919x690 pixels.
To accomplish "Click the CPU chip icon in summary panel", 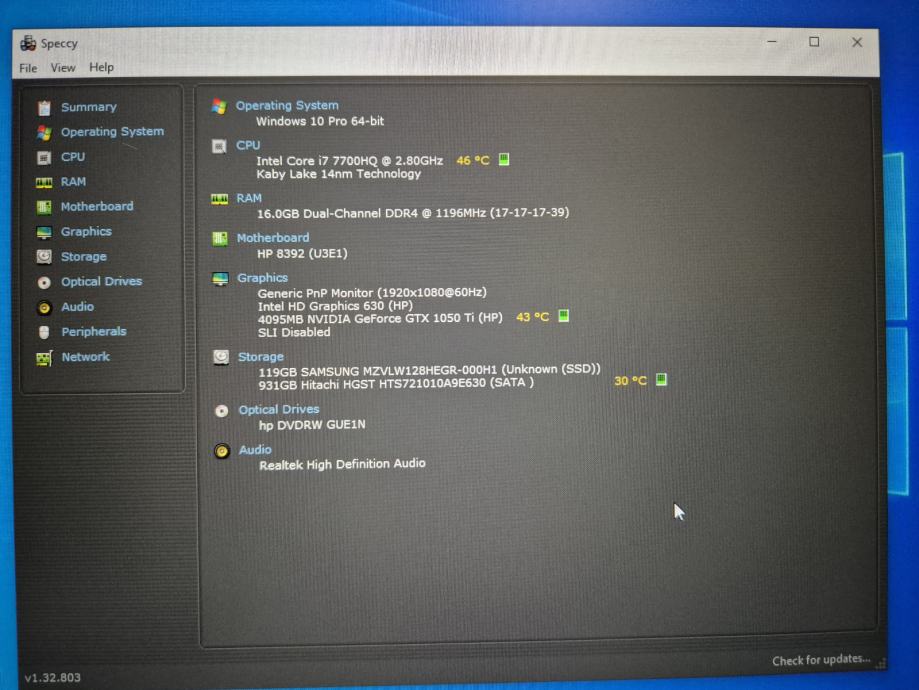I will 219,147.
